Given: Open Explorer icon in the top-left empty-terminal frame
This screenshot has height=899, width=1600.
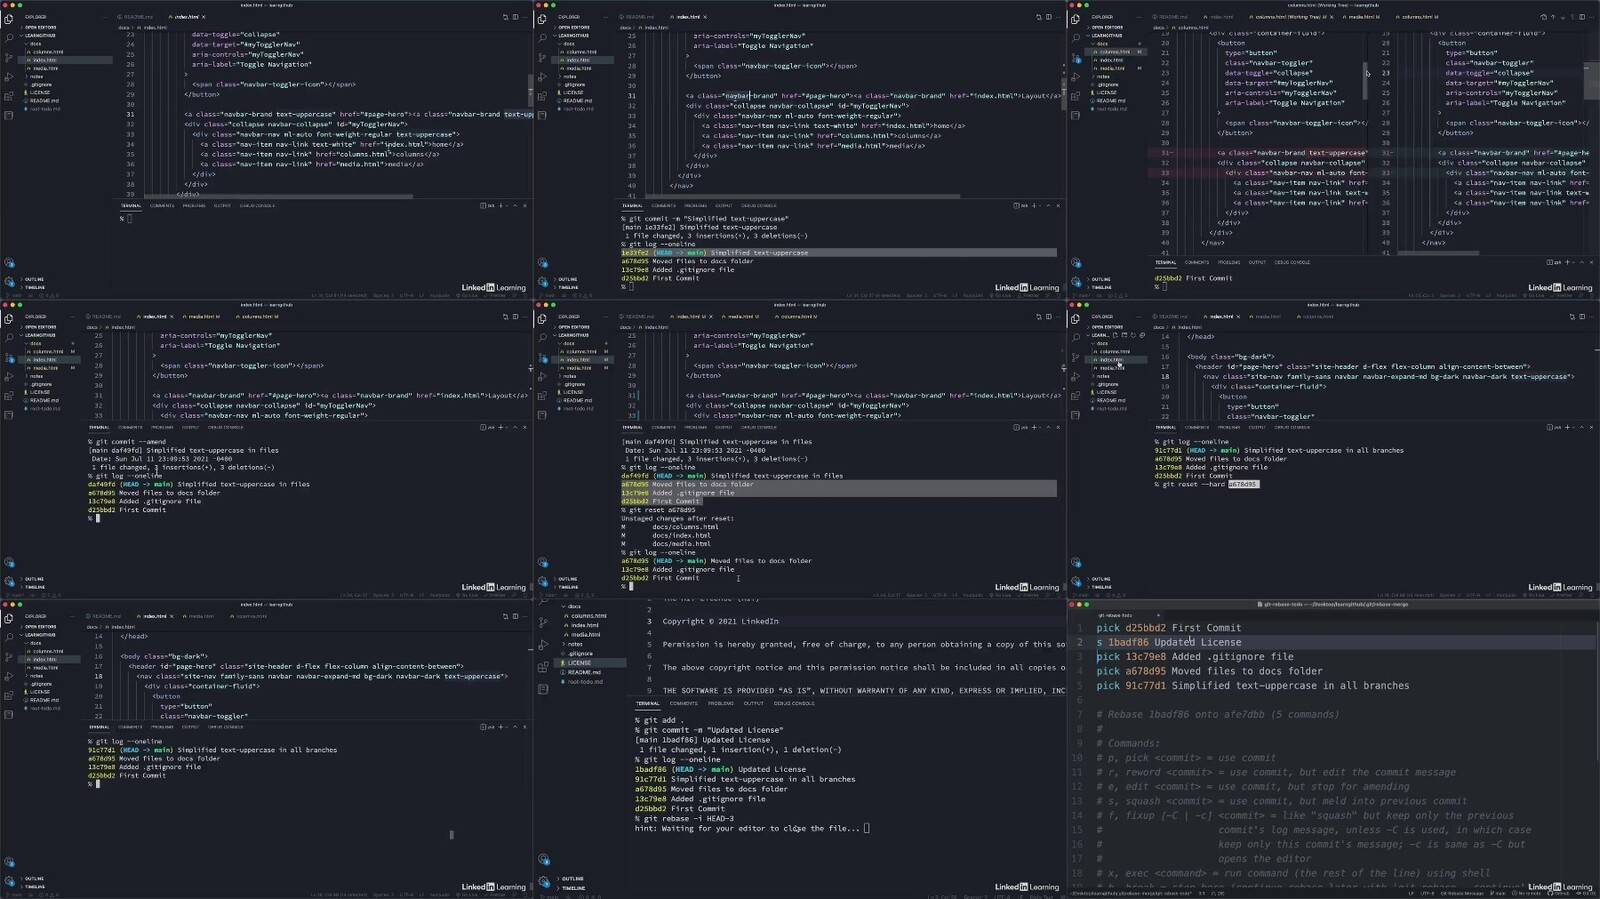Looking at the screenshot, I should coord(9,19).
